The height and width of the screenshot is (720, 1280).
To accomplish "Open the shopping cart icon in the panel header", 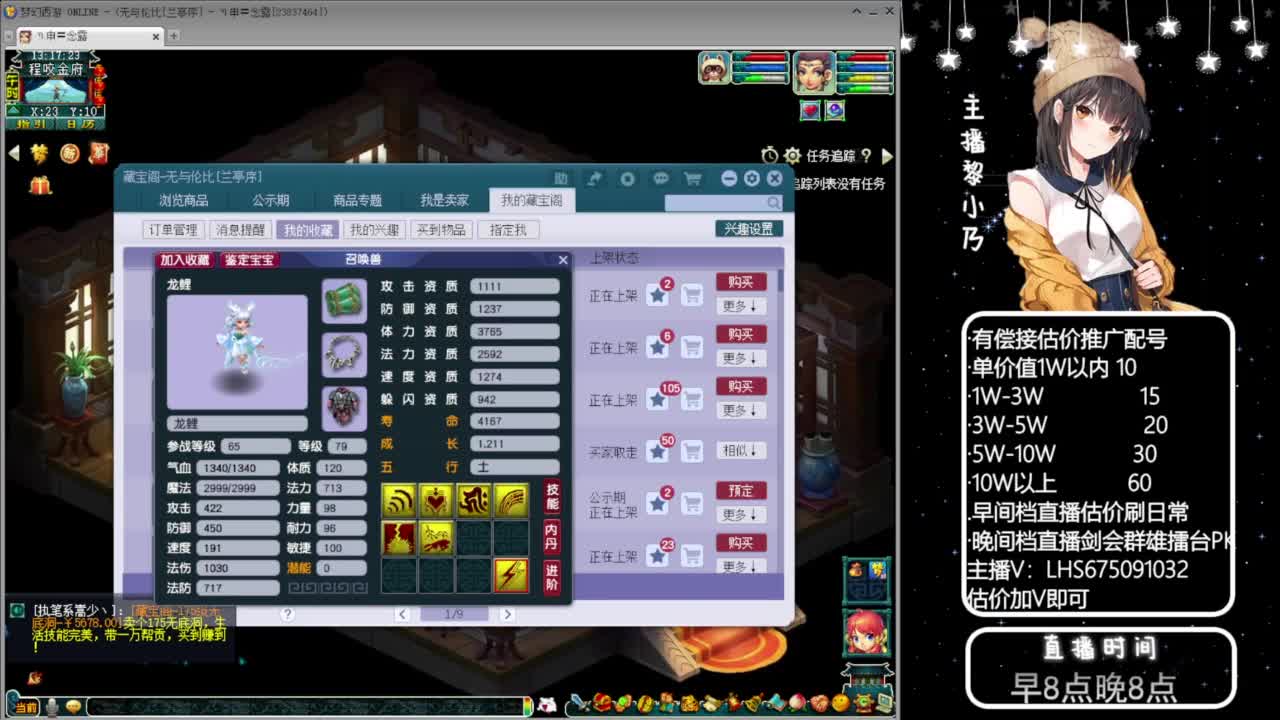I will 692,177.
